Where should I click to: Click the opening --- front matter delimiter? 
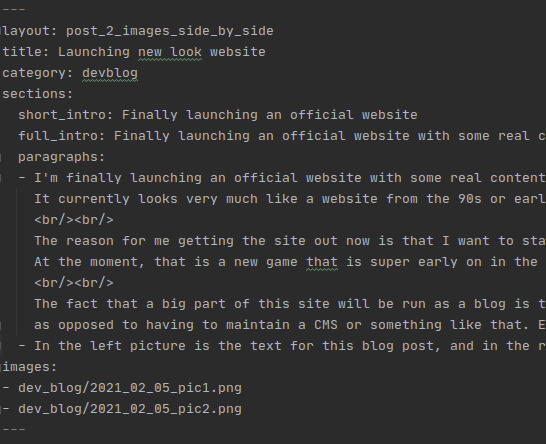tap(14, 9)
